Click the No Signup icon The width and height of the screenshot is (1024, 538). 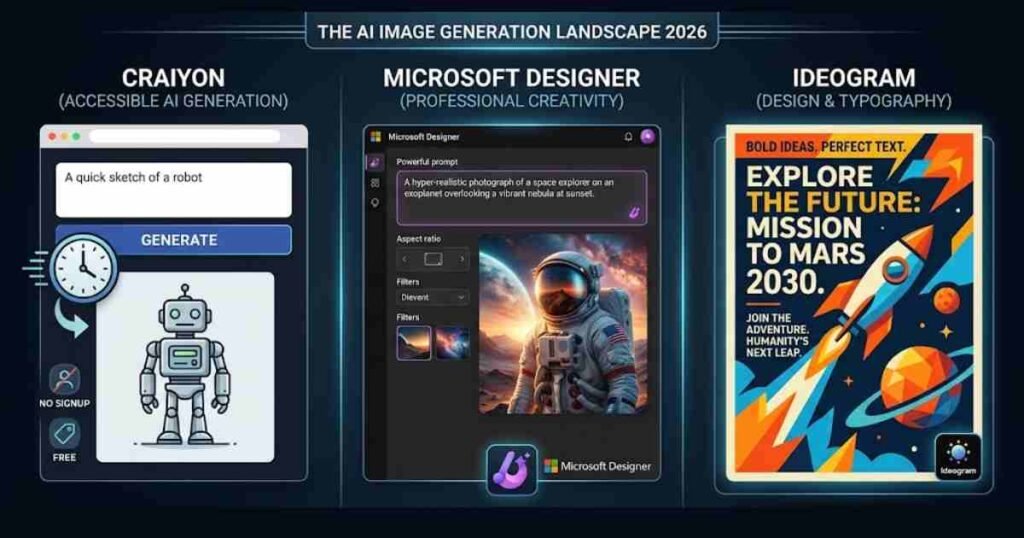click(65, 379)
